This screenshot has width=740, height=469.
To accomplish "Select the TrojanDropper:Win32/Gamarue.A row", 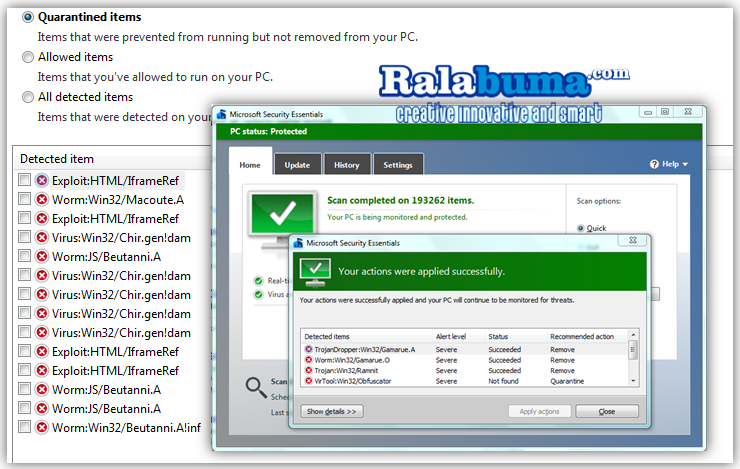I will [x=465, y=350].
